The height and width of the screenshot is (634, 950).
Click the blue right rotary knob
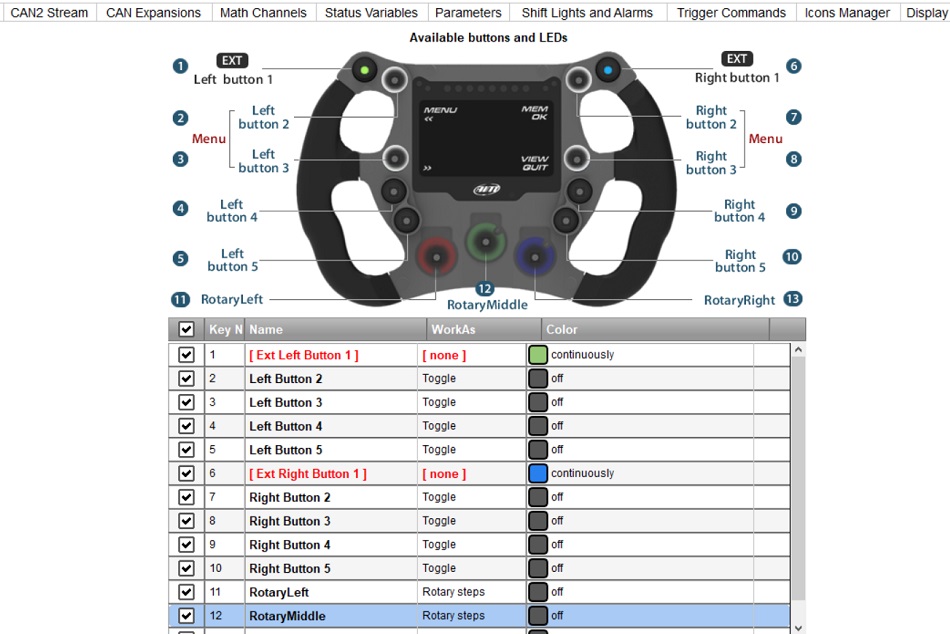click(534, 257)
